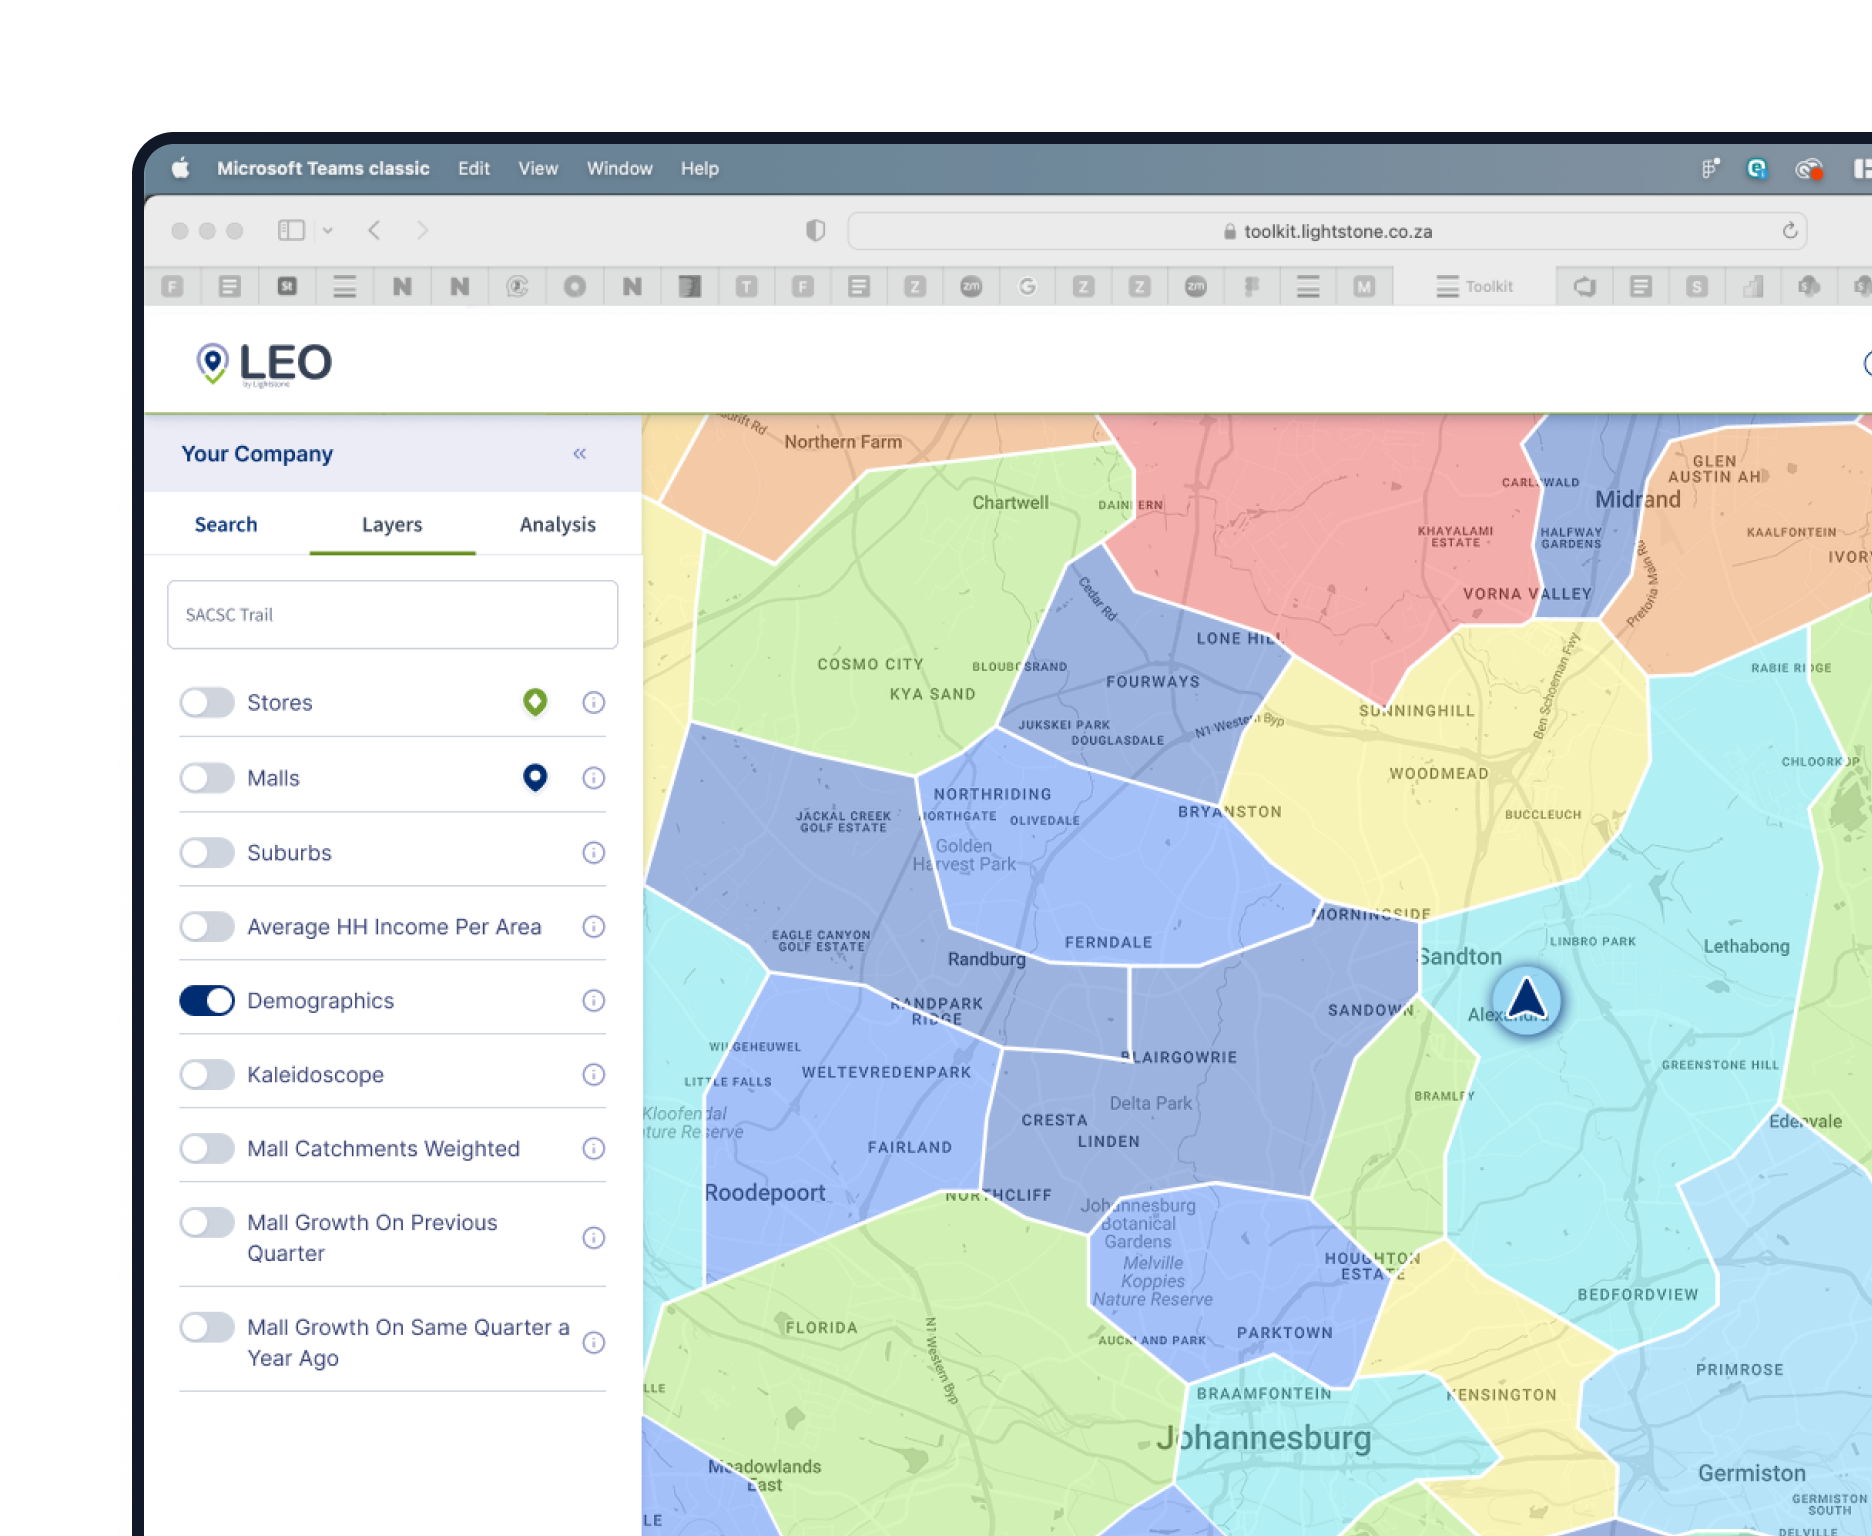Go back with the browser back arrow
Viewport: 1872px width, 1536px height.
[x=374, y=231]
